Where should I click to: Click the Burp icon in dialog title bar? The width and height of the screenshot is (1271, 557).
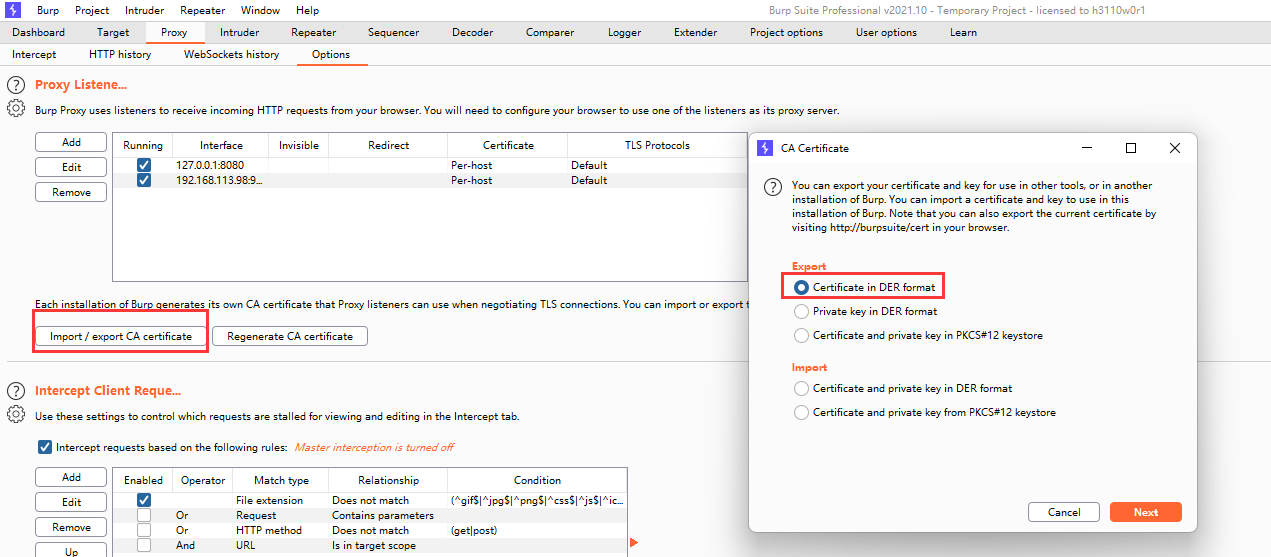tap(765, 148)
